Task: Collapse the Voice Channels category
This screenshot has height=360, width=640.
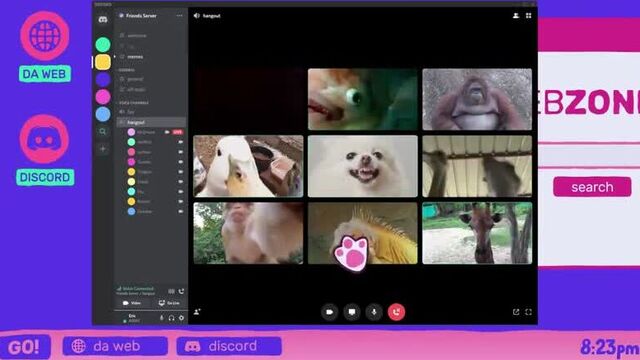Action: 134,102
